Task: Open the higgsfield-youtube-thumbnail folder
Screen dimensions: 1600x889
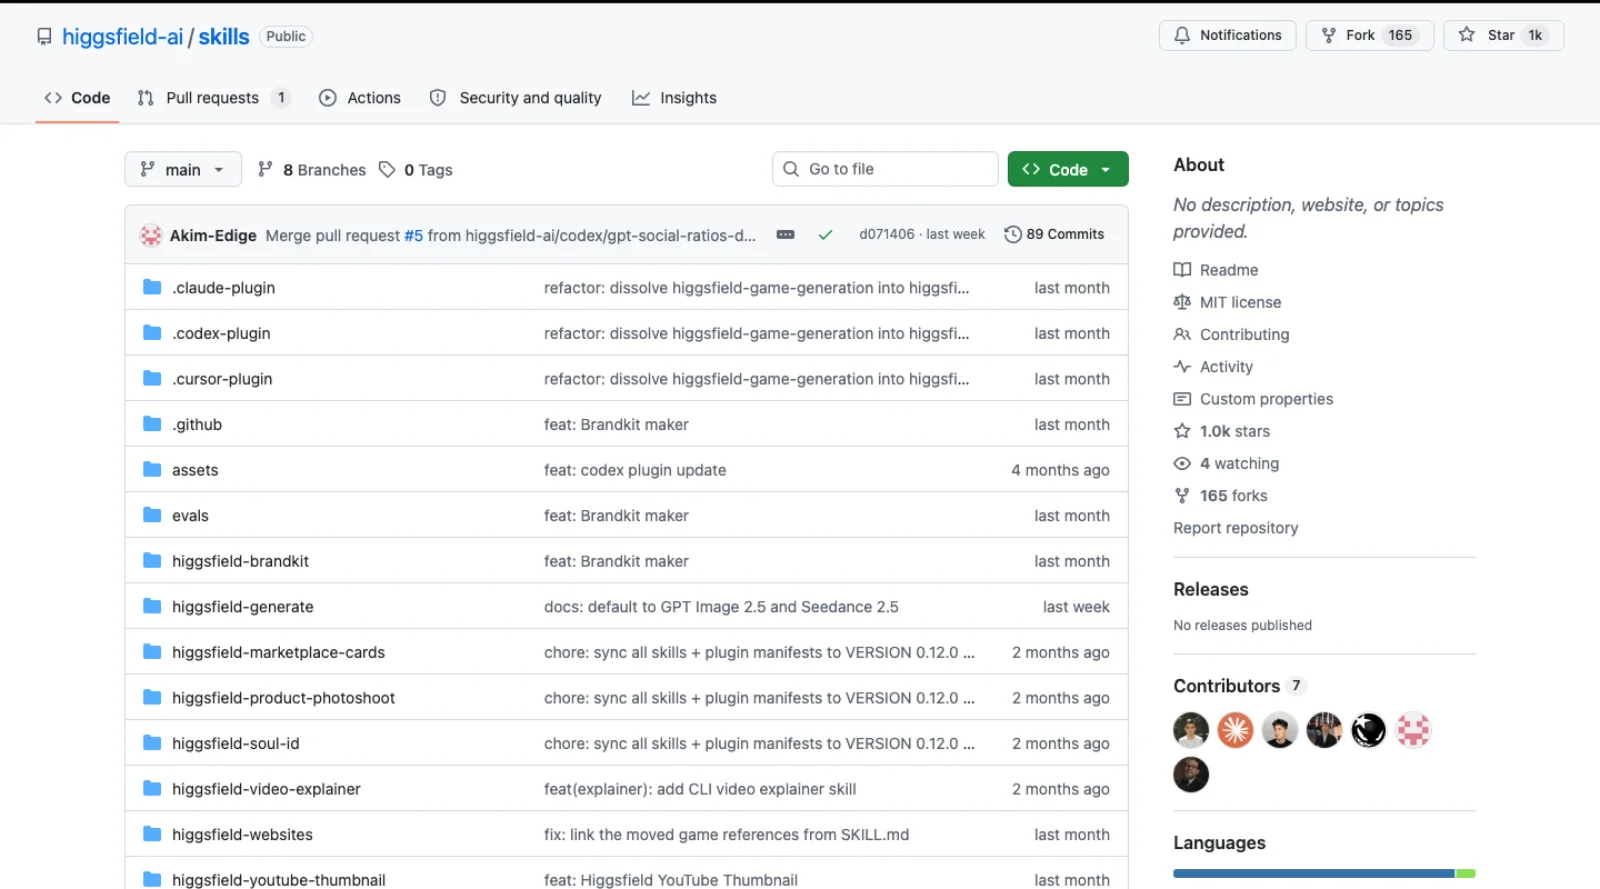Action: 278,880
